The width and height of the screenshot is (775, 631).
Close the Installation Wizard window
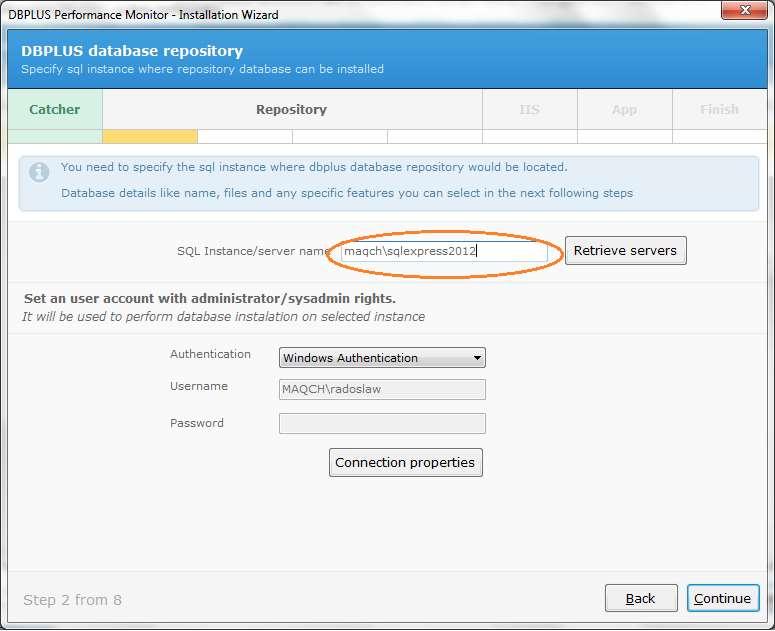(x=745, y=10)
